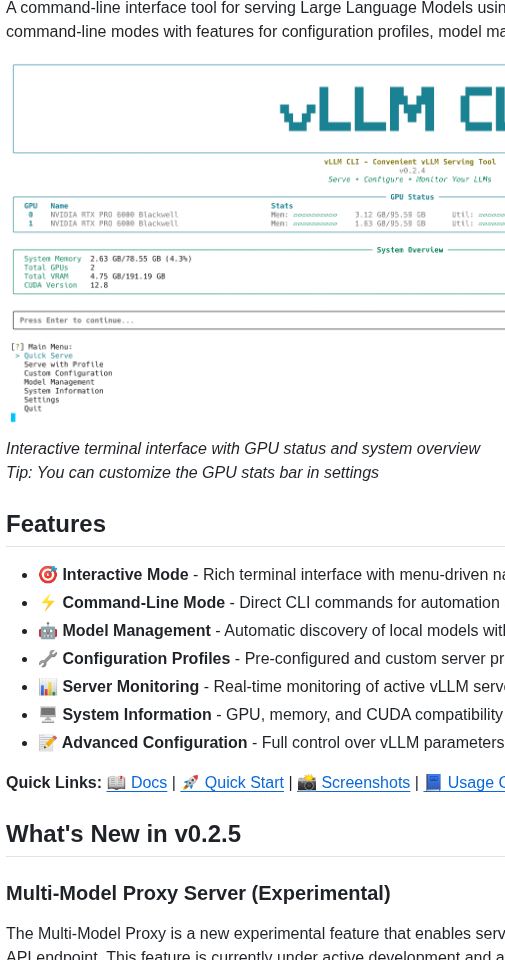The image size is (505, 960).
Task: Open the Usage link with blue book icon
Action: (464, 782)
